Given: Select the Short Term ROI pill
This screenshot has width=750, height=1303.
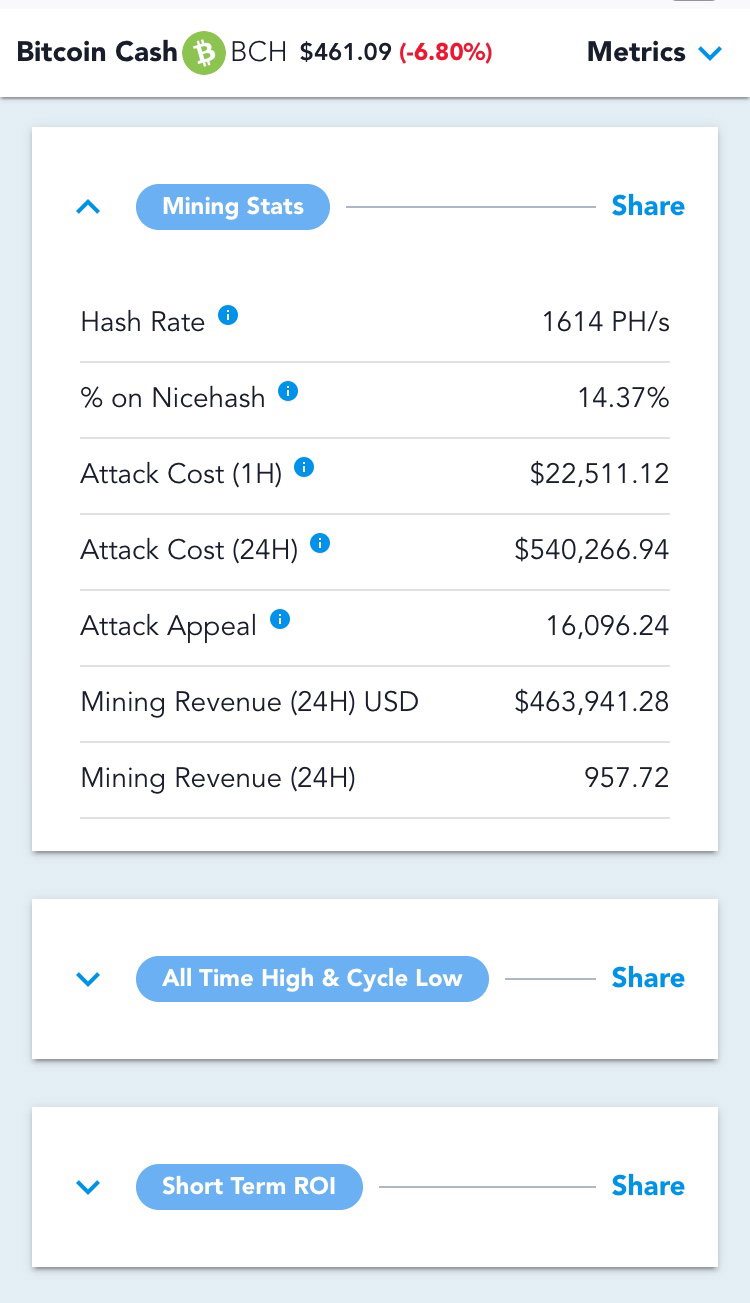Looking at the screenshot, I should [249, 1186].
